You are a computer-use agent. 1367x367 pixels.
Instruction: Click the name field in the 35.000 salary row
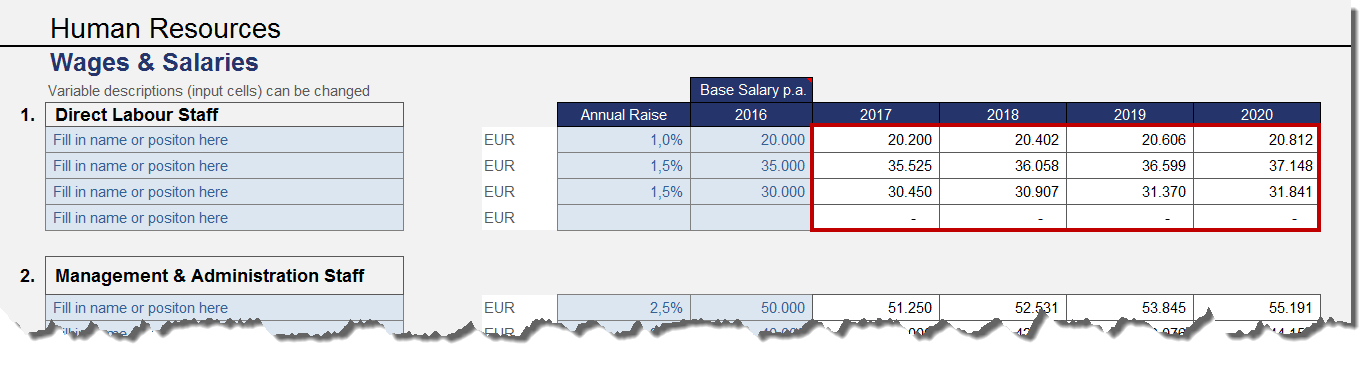click(224, 166)
